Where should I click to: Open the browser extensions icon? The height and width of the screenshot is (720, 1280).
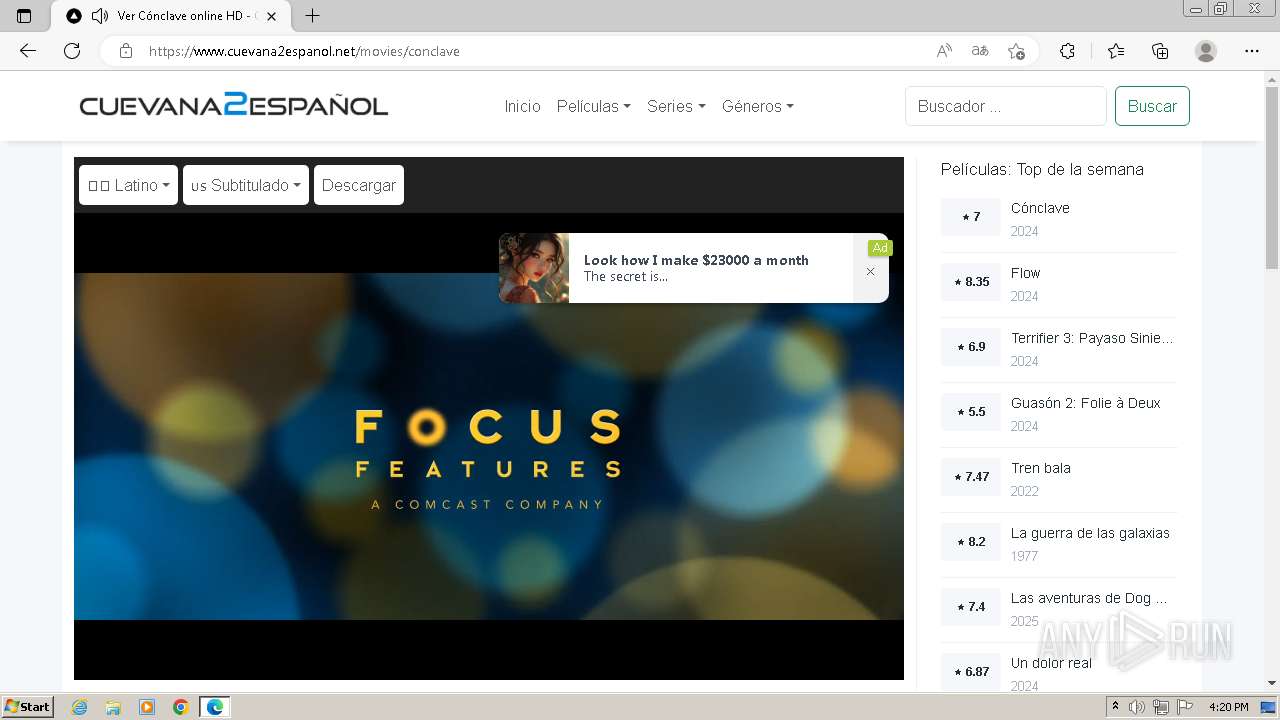(1067, 51)
